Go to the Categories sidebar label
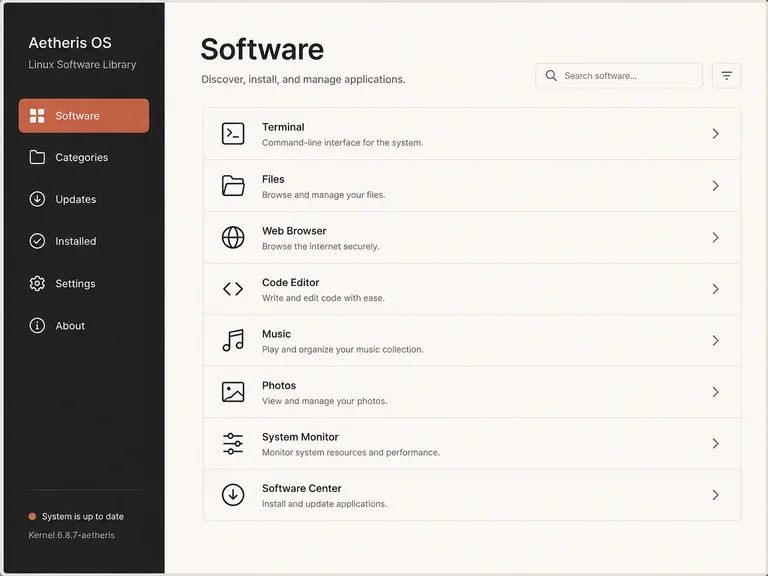This screenshot has height=576, width=768. coord(82,157)
